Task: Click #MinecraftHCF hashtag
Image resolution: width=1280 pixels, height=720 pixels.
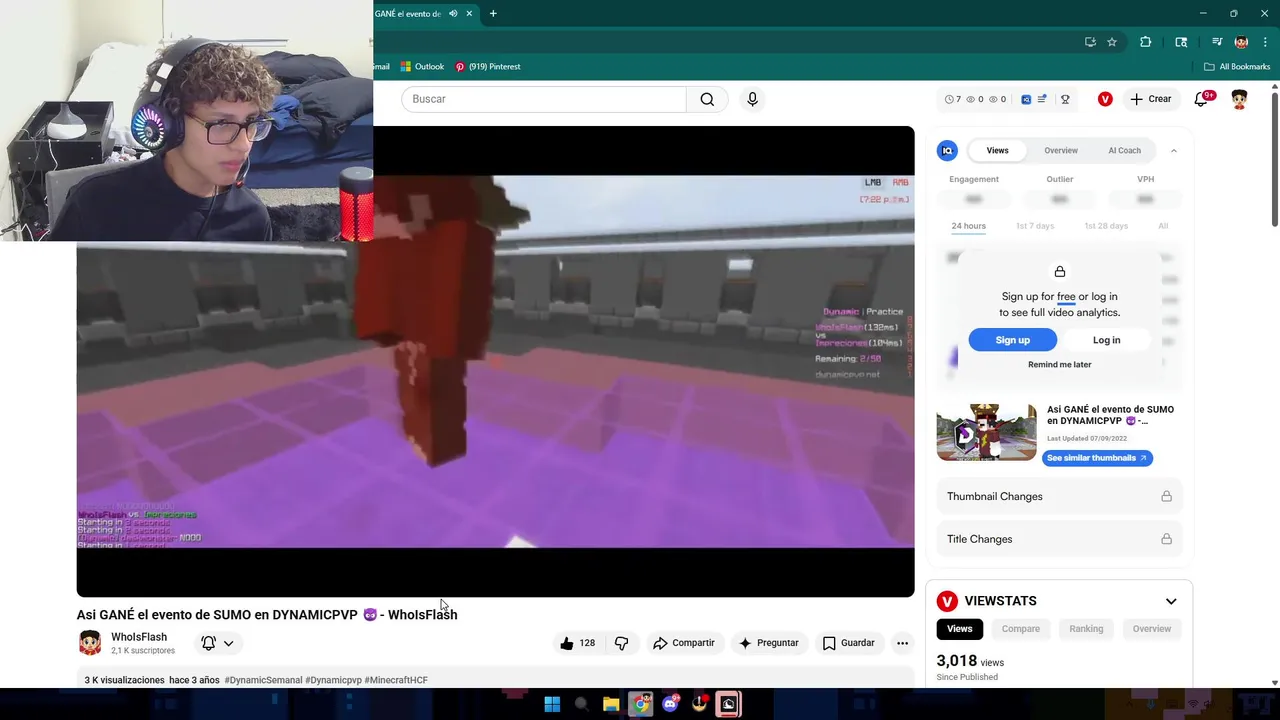Action: (396, 680)
